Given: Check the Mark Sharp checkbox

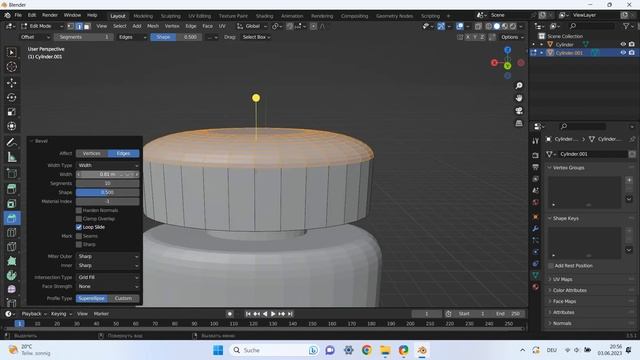Looking at the screenshot, I should click(x=79, y=244).
